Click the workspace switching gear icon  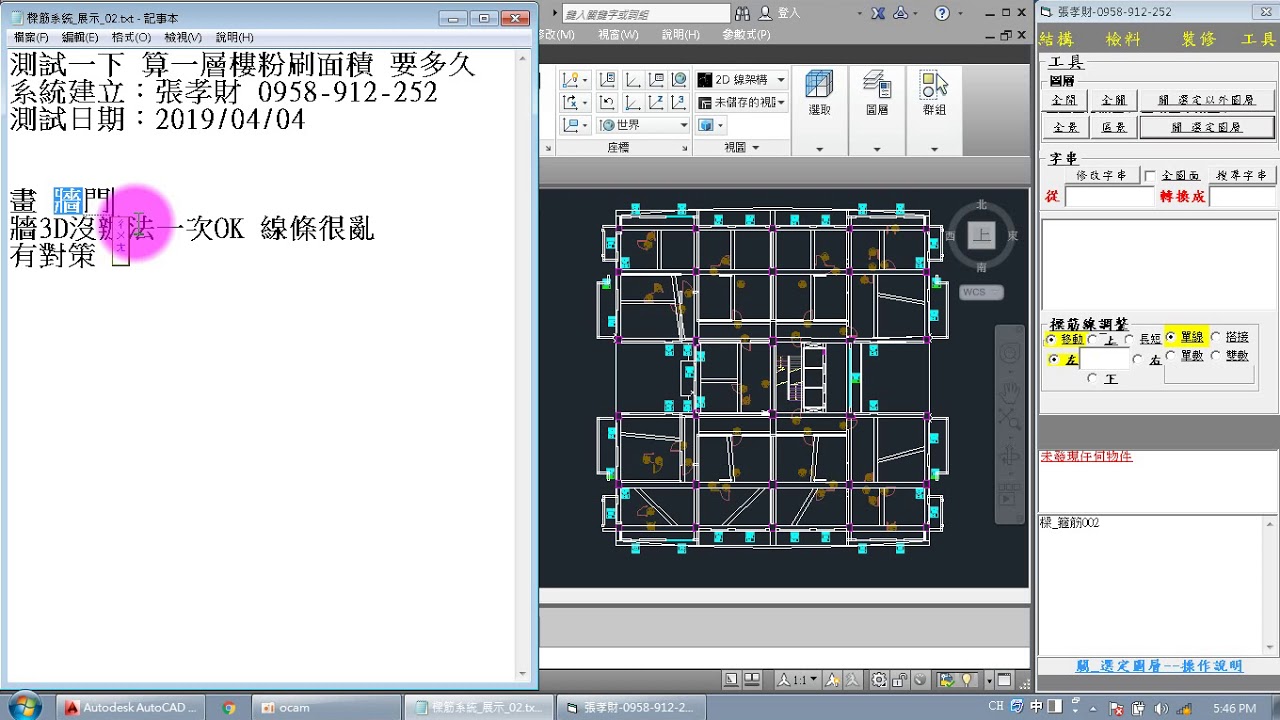(878, 680)
